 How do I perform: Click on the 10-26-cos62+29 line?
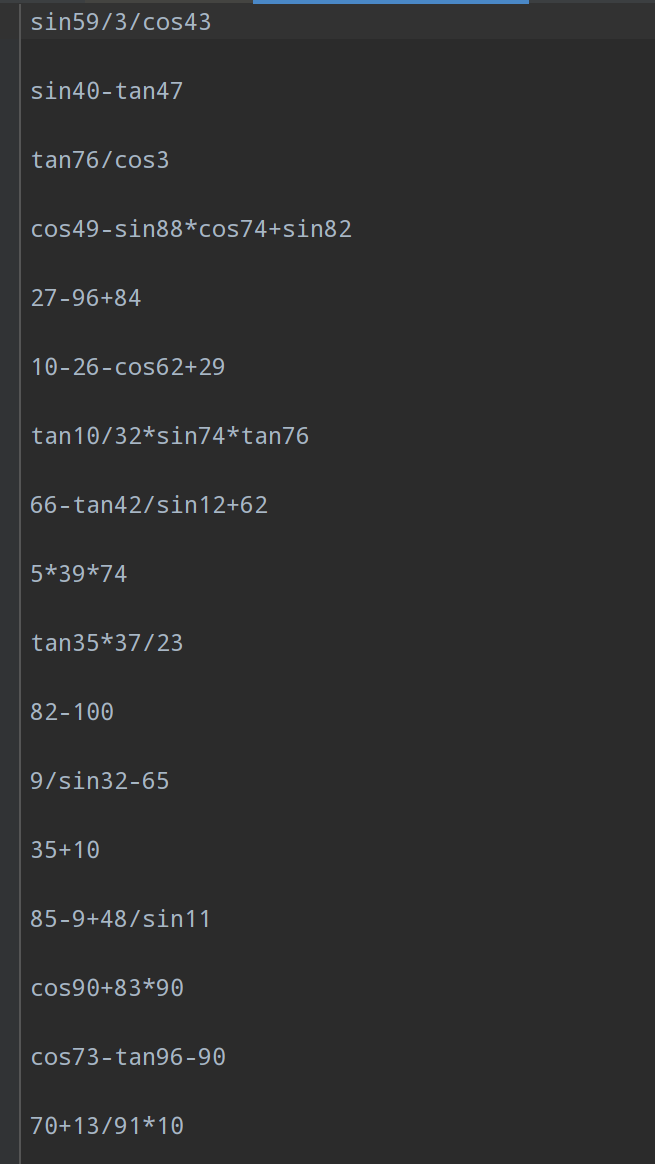point(128,367)
